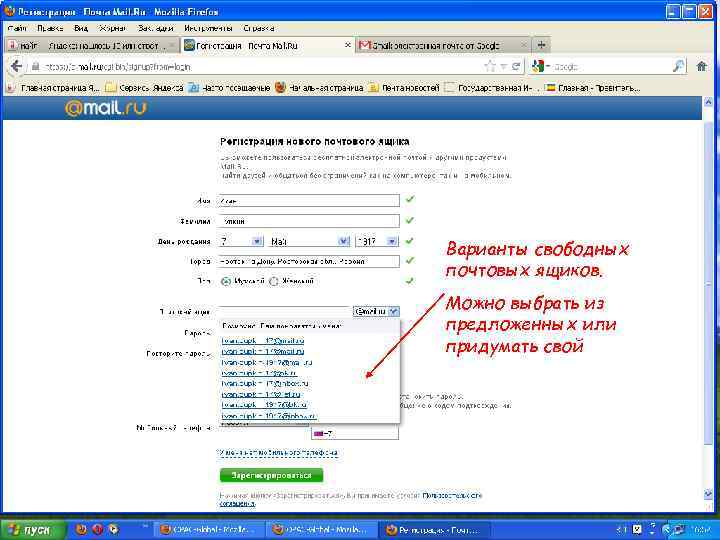Screen dimensions: 720x540
Task: Open Государственная И... bookmark
Action: (x=489, y=88)
